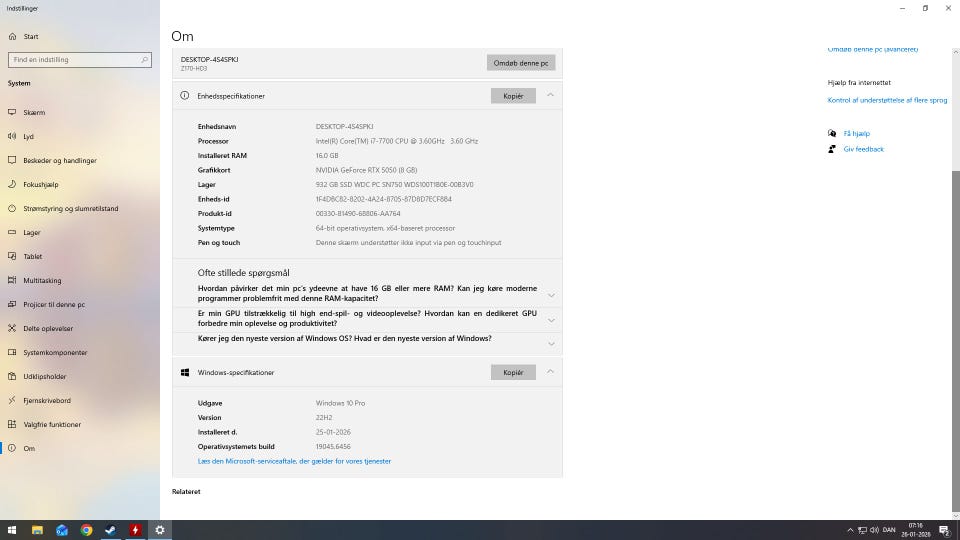Click the DAN language indicator
Image resolution: width=960 pixels, height=540 pixels.
pos(889,530)
